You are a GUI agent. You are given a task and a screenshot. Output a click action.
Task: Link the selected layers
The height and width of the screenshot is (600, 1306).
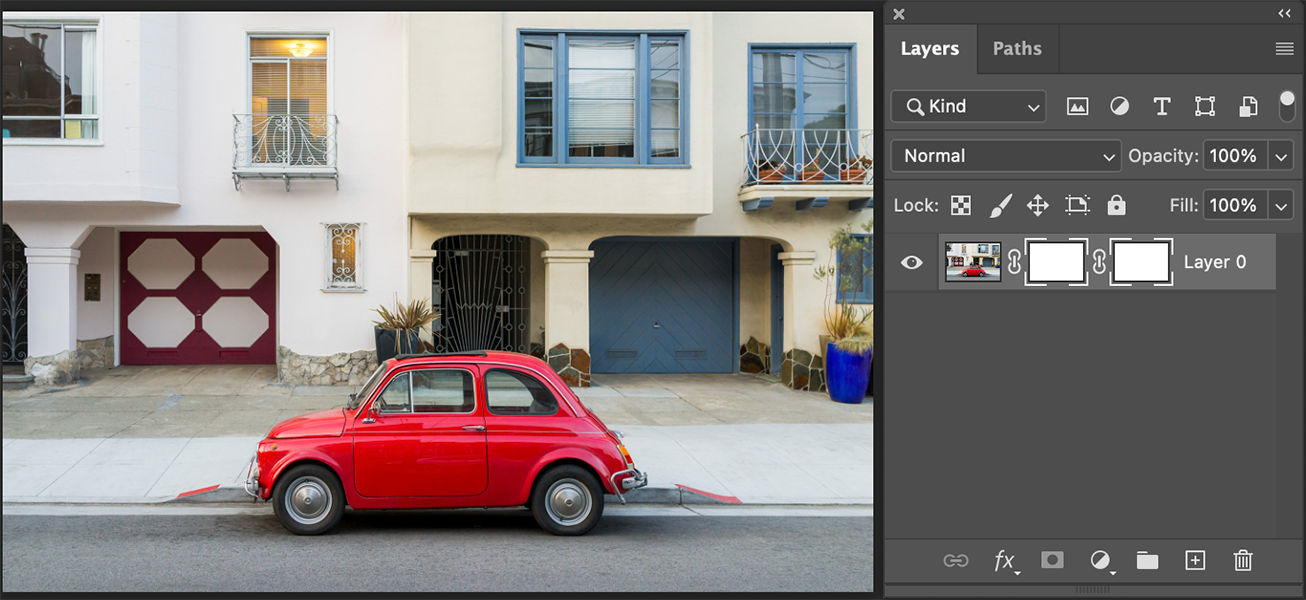(957, 561)
